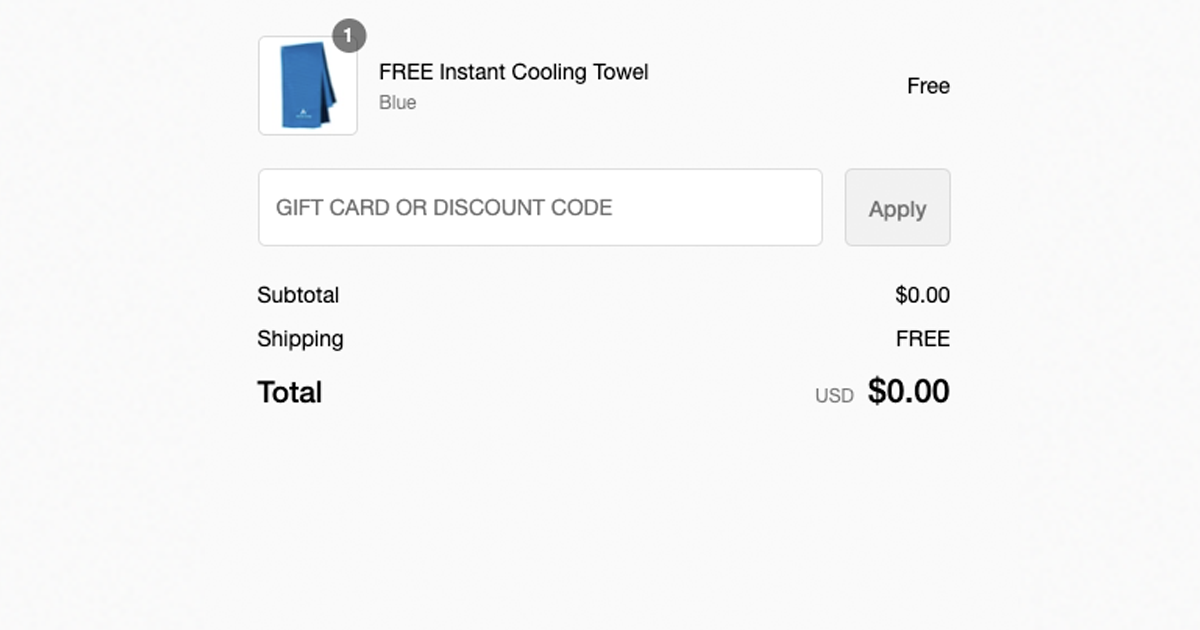Focus the gift card or discount code field
The height and width of the screenshot is (630, 1200).
(540, 207)
